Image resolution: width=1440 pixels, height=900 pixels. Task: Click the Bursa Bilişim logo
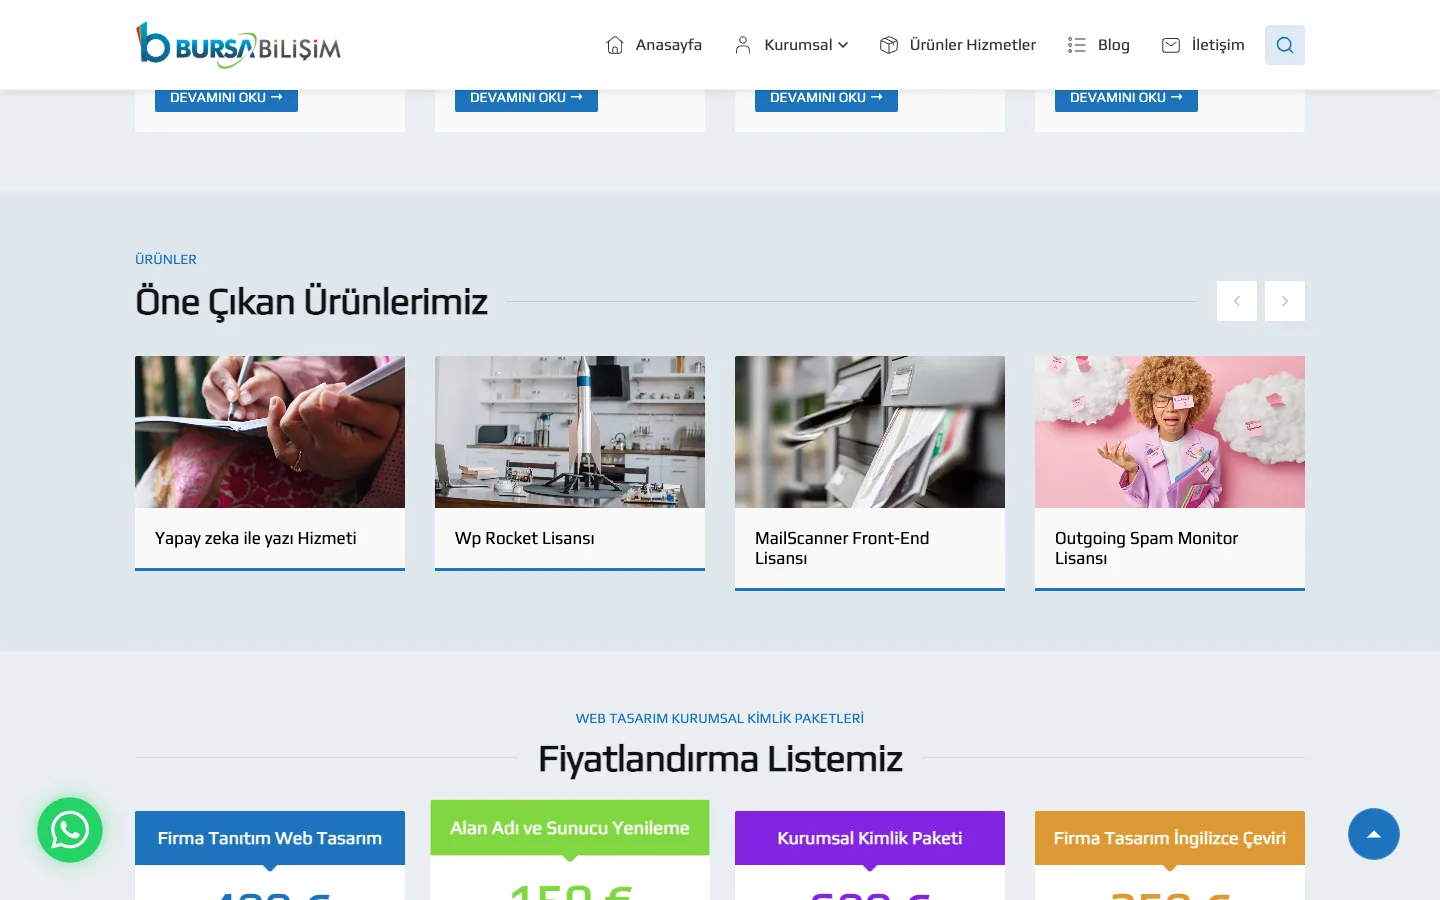[238, 45]
